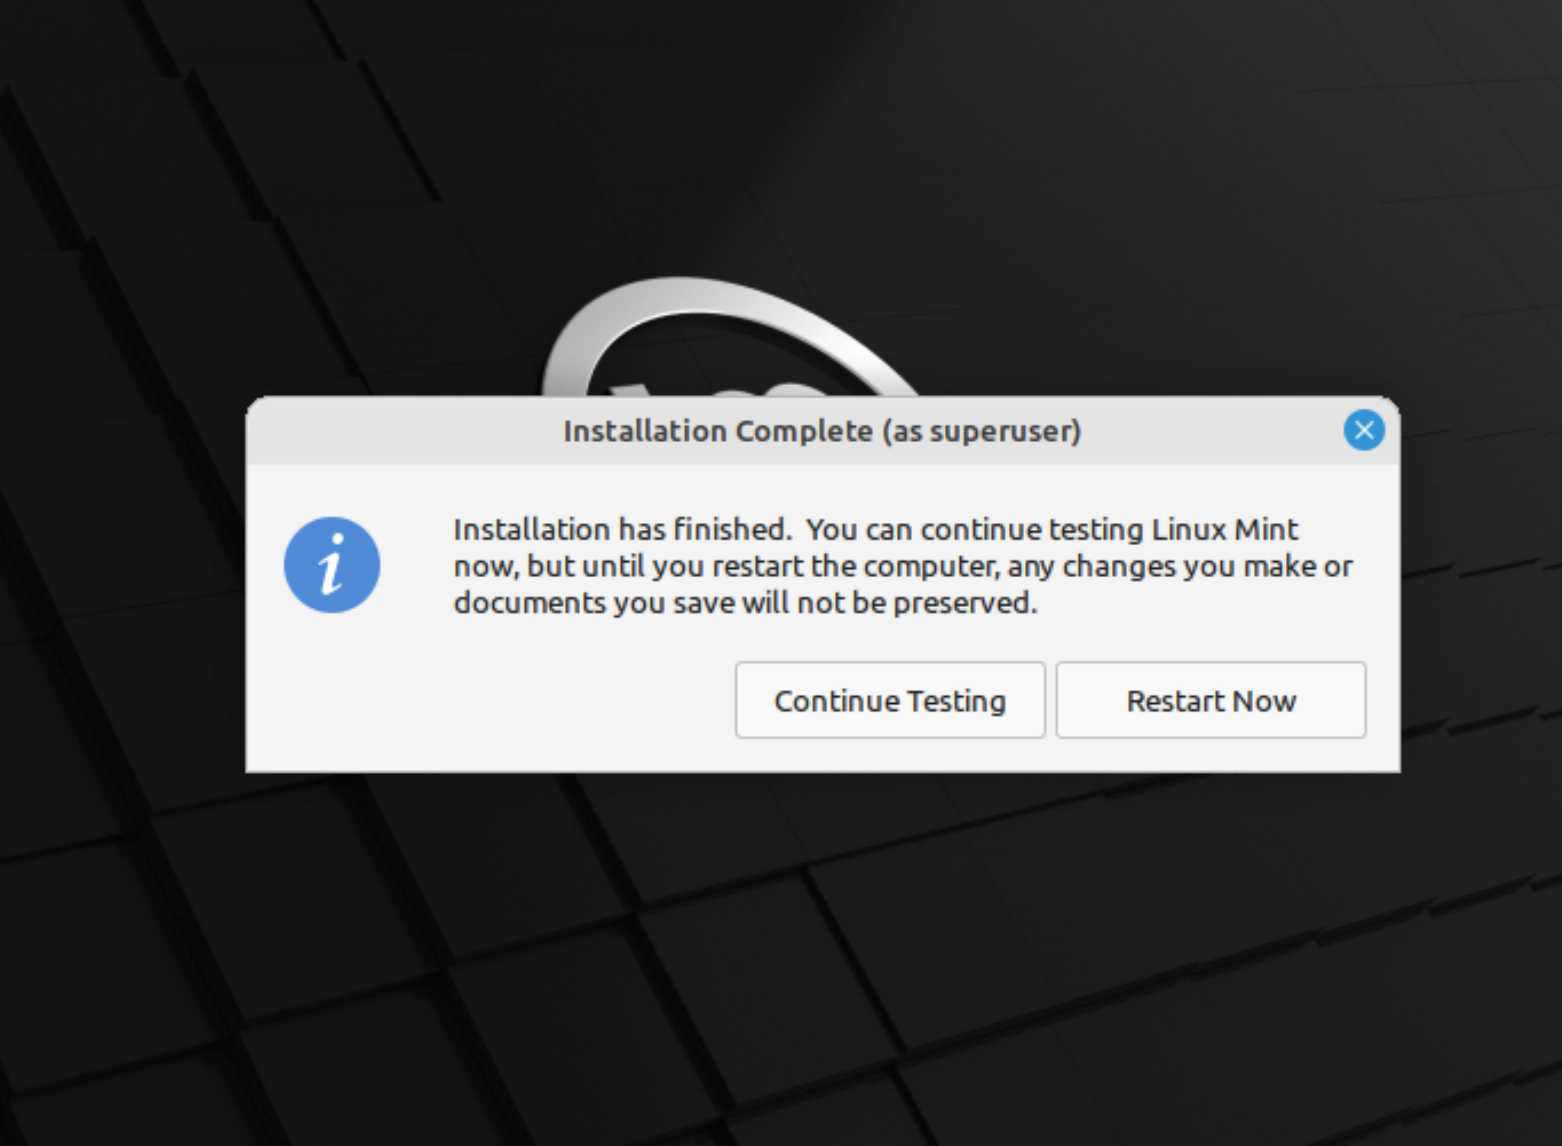Tap the info emblem beside the installation text
1562x1146 pixels.
click(x=333, y=565)
